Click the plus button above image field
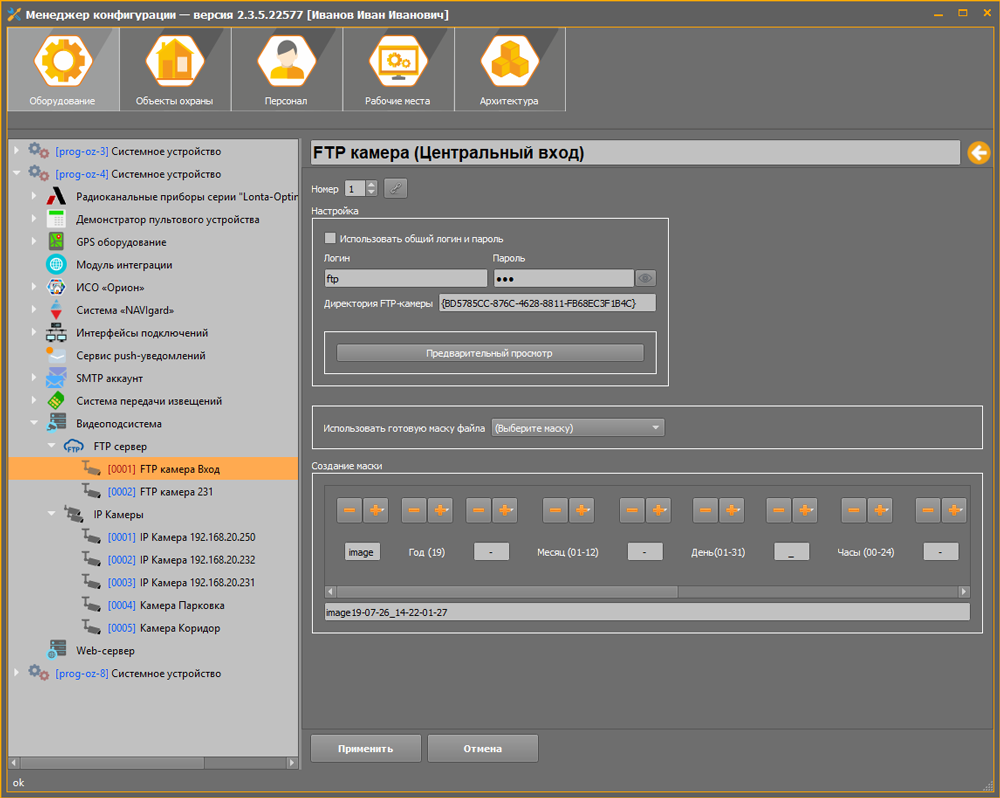 pos(375,510)
